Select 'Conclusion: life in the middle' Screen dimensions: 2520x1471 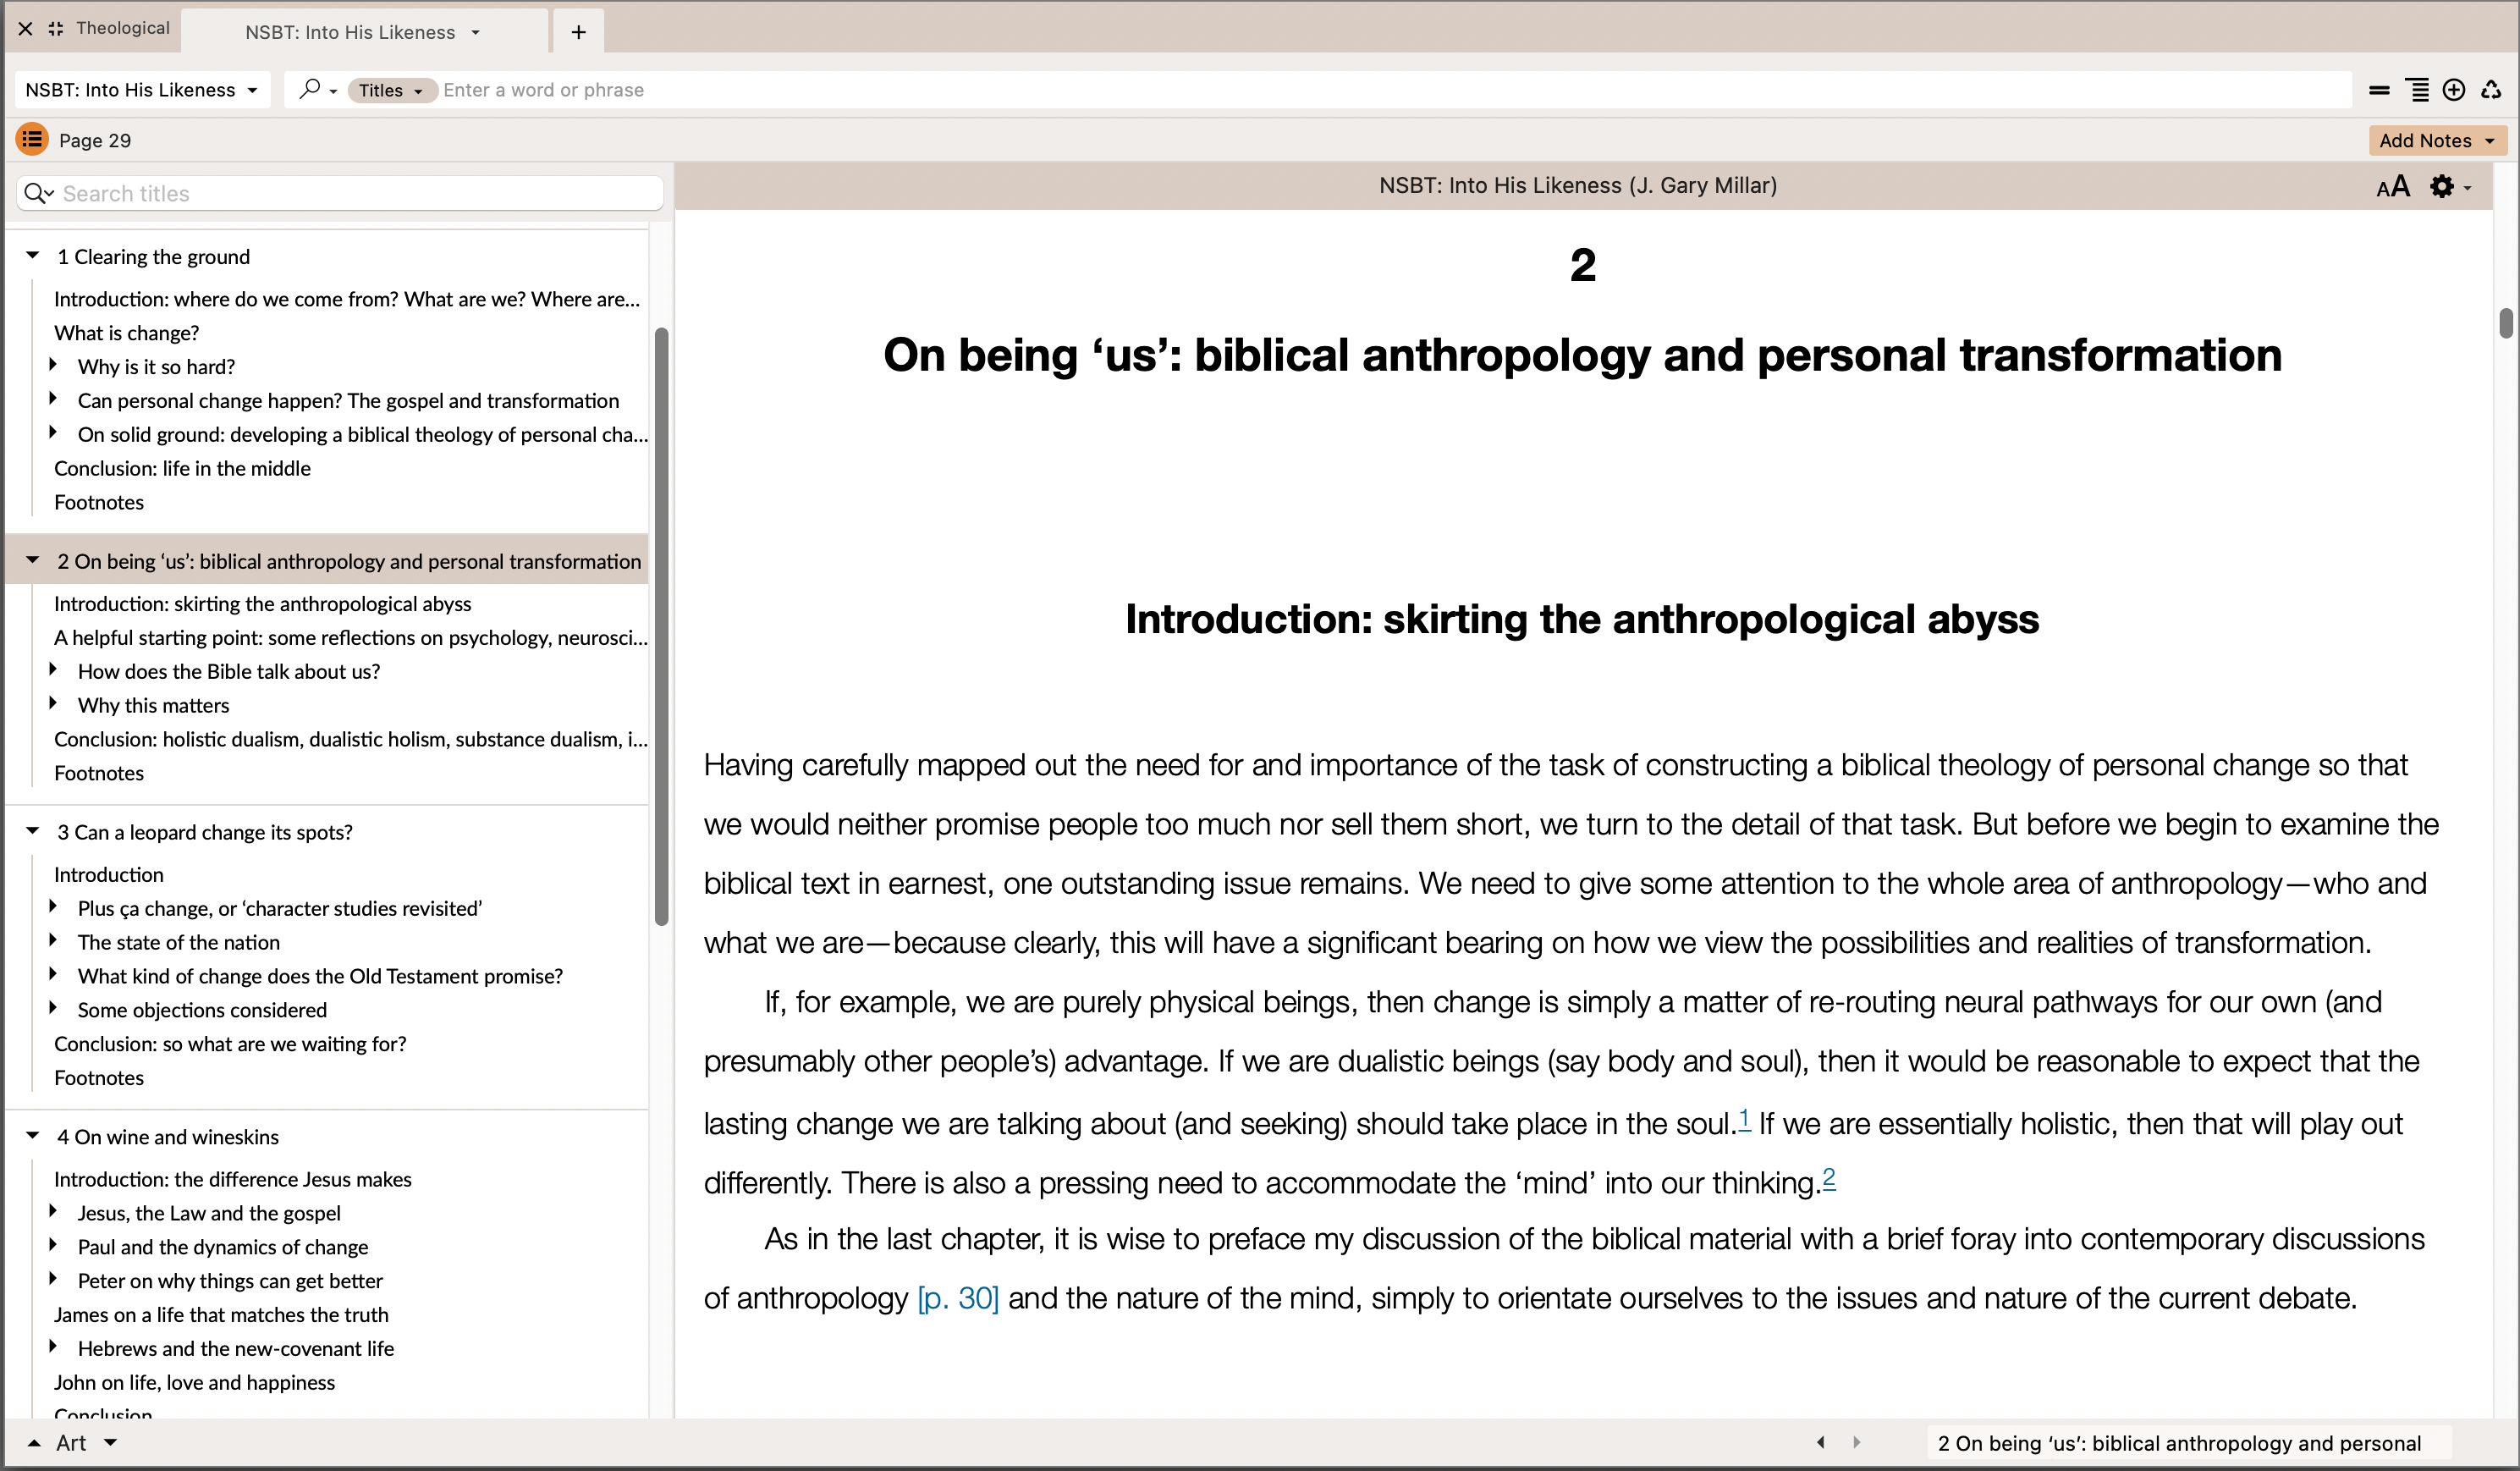tap(182, 468)
